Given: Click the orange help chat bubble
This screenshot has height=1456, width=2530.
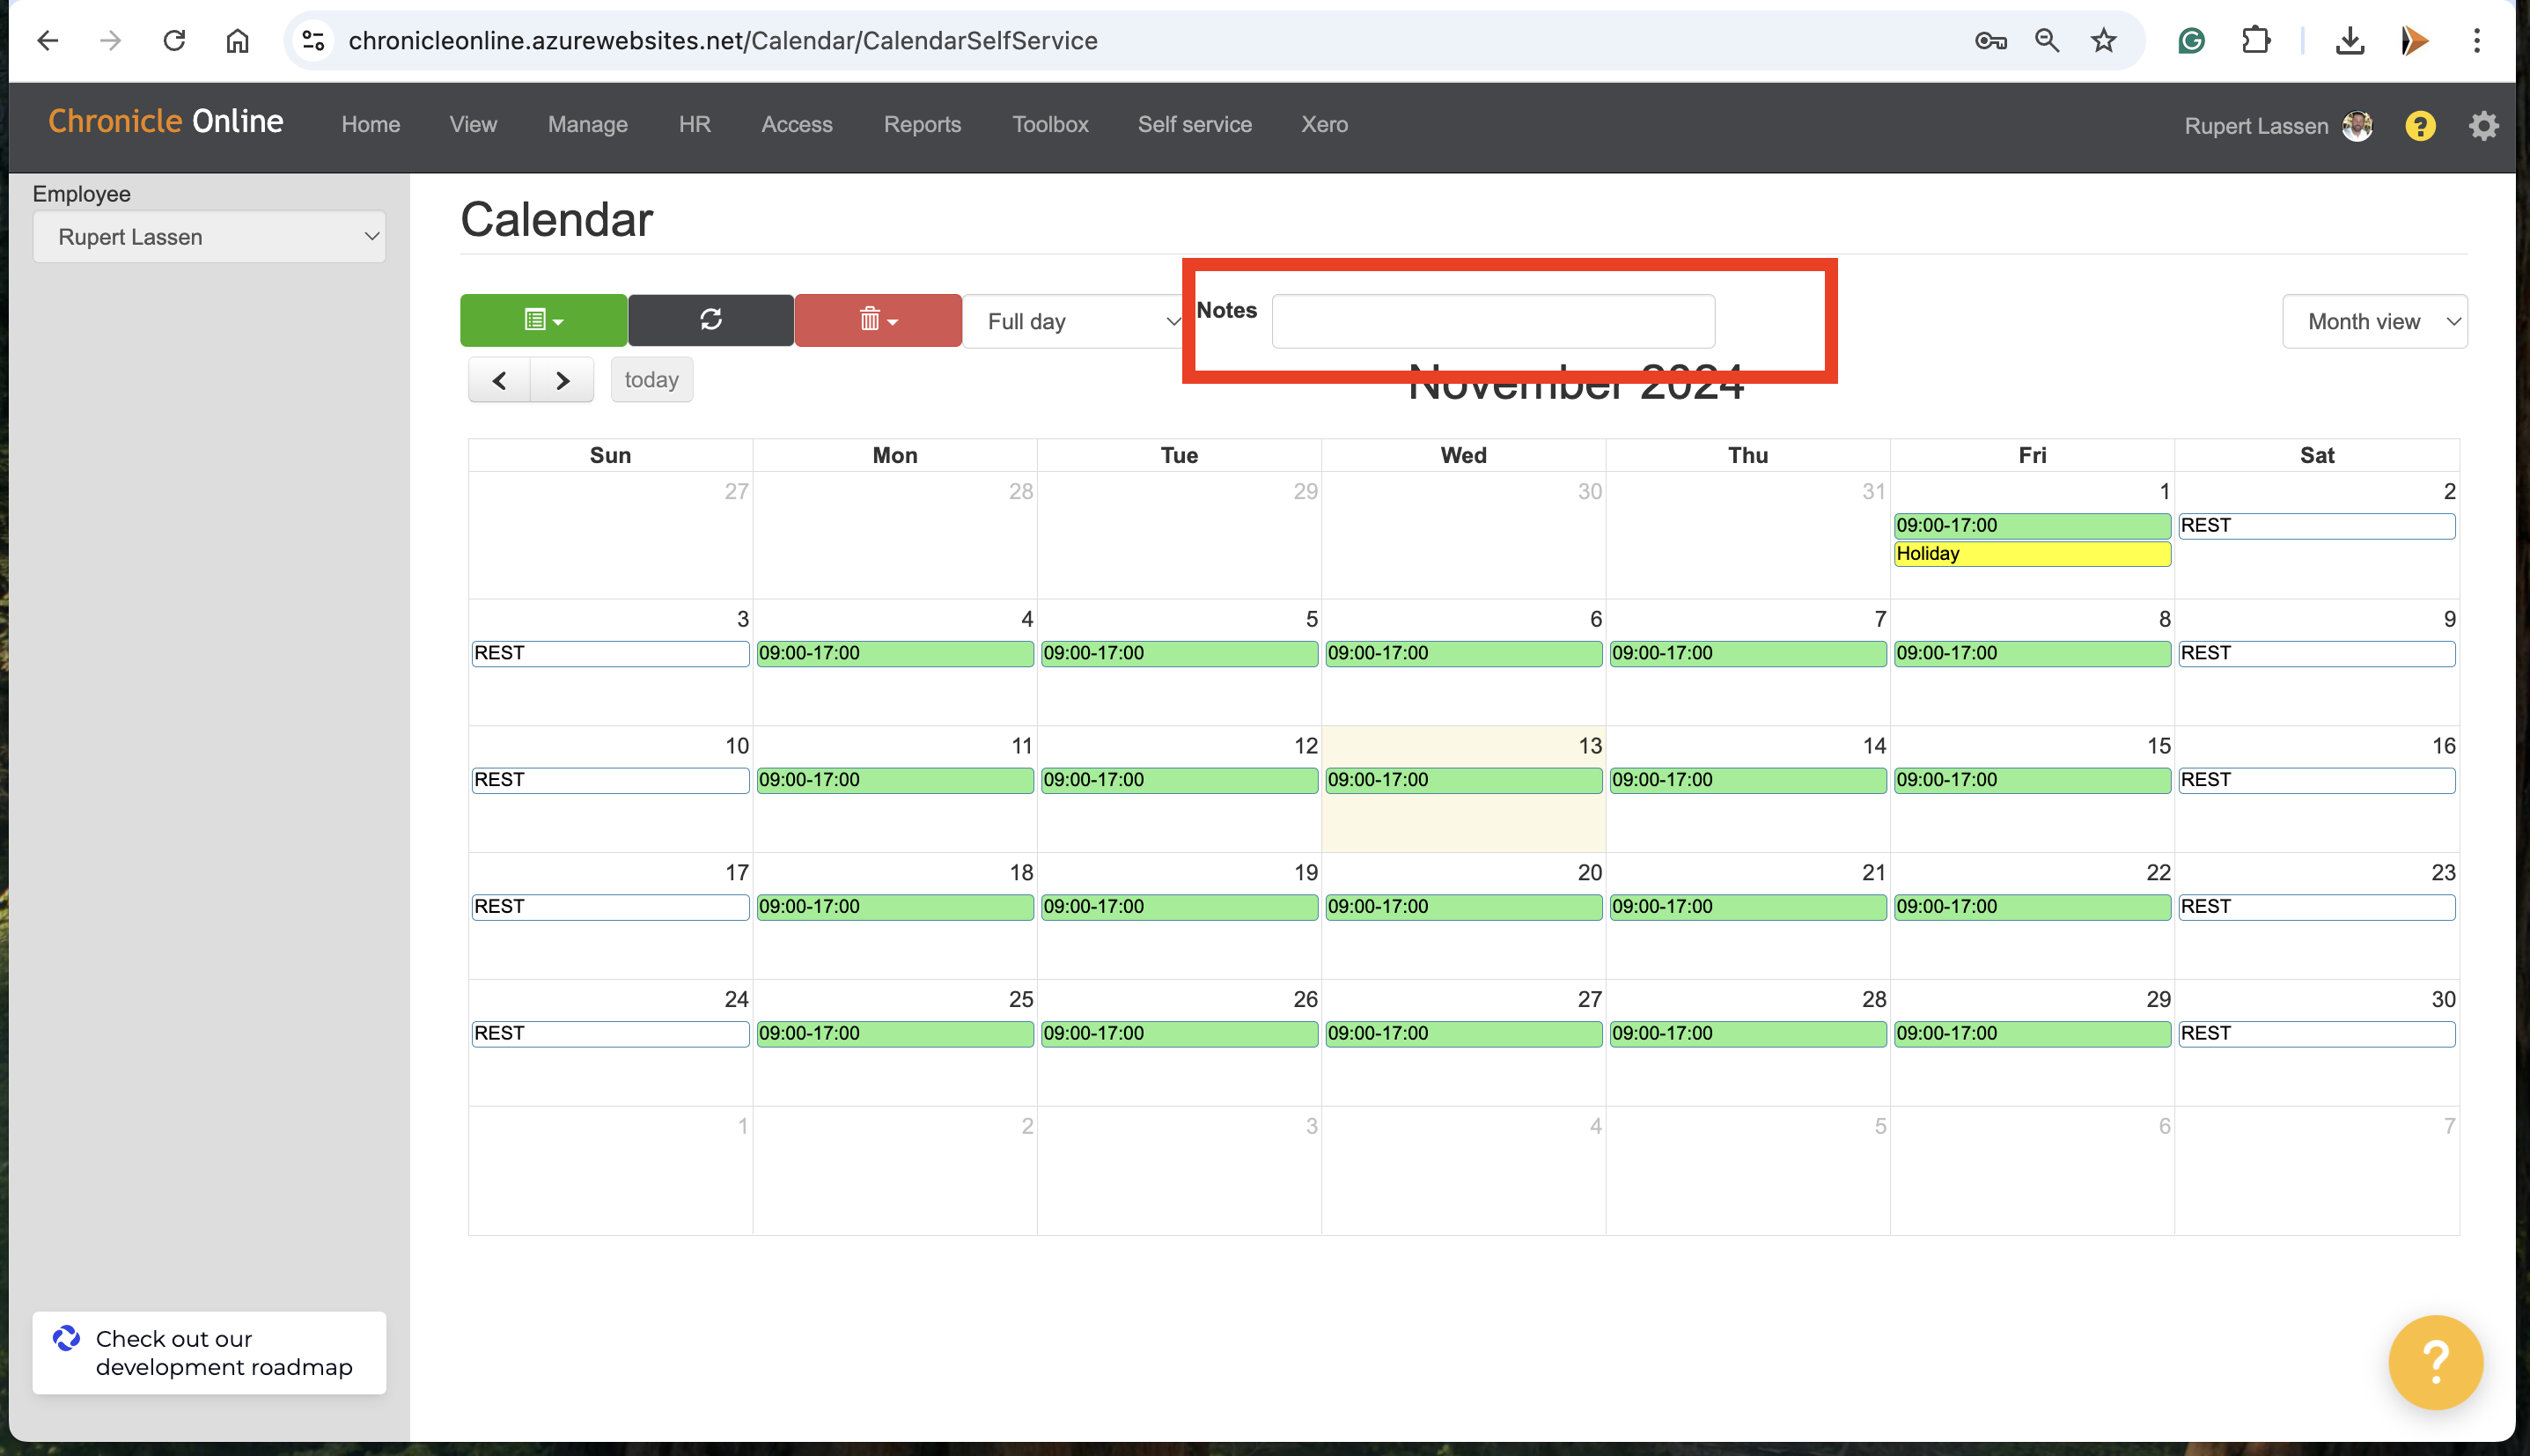Looking at the screenshot, I should tap(2435, 1361).
